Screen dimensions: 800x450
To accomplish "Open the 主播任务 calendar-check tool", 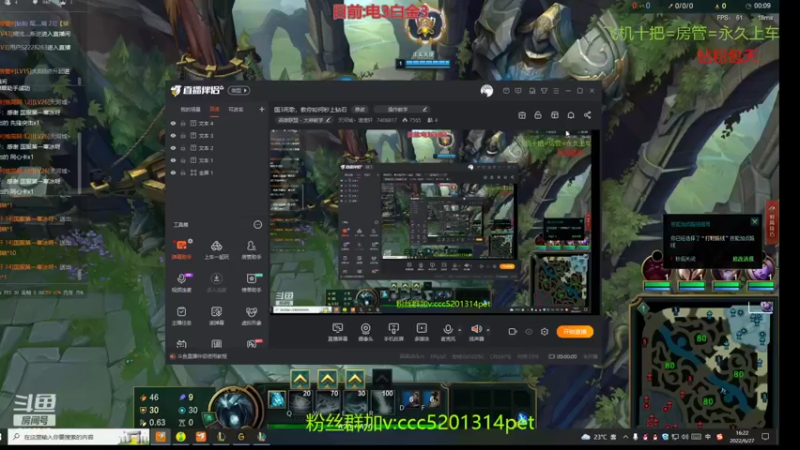I will [x=181, y=315].
